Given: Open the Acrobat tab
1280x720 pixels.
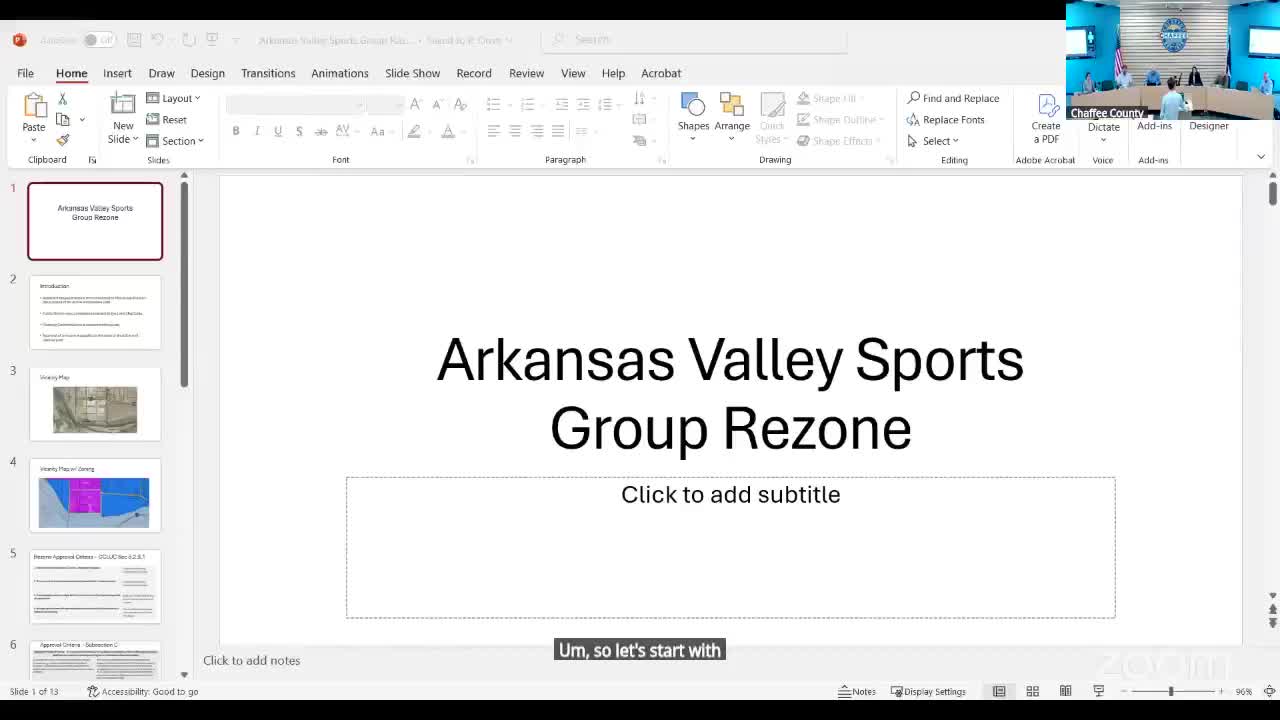Looking at the screenshot, I should click(661, 73).
